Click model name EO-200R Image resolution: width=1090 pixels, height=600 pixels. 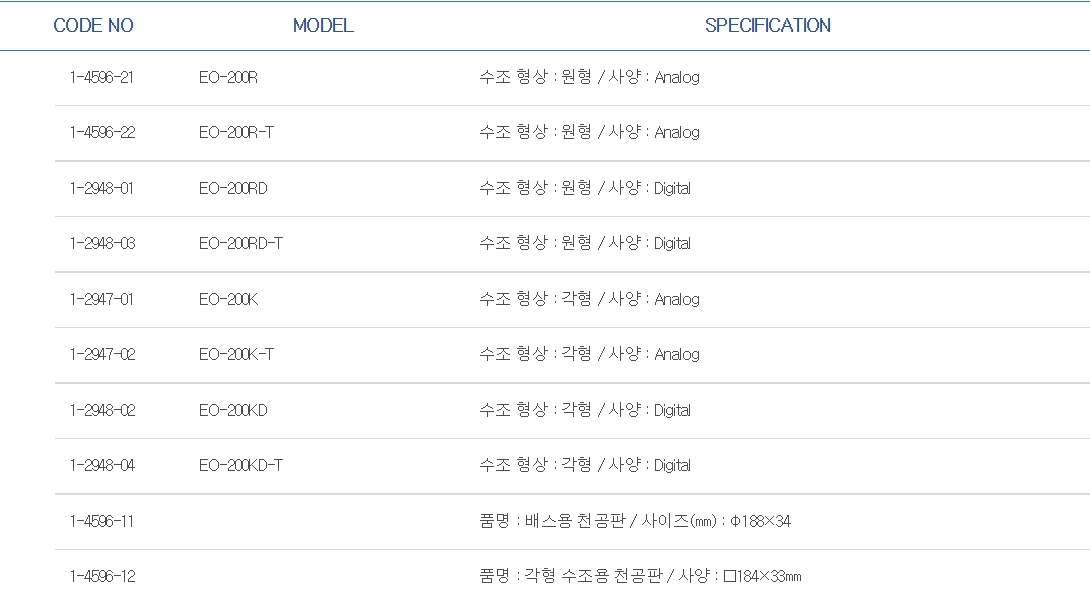click(228, 78)
